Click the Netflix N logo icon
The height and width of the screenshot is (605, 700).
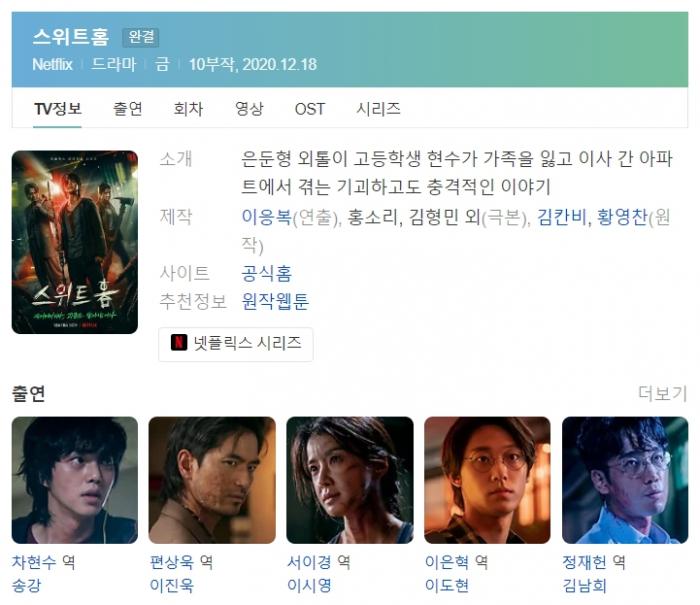pyautogui.click(x=179, y=342)
